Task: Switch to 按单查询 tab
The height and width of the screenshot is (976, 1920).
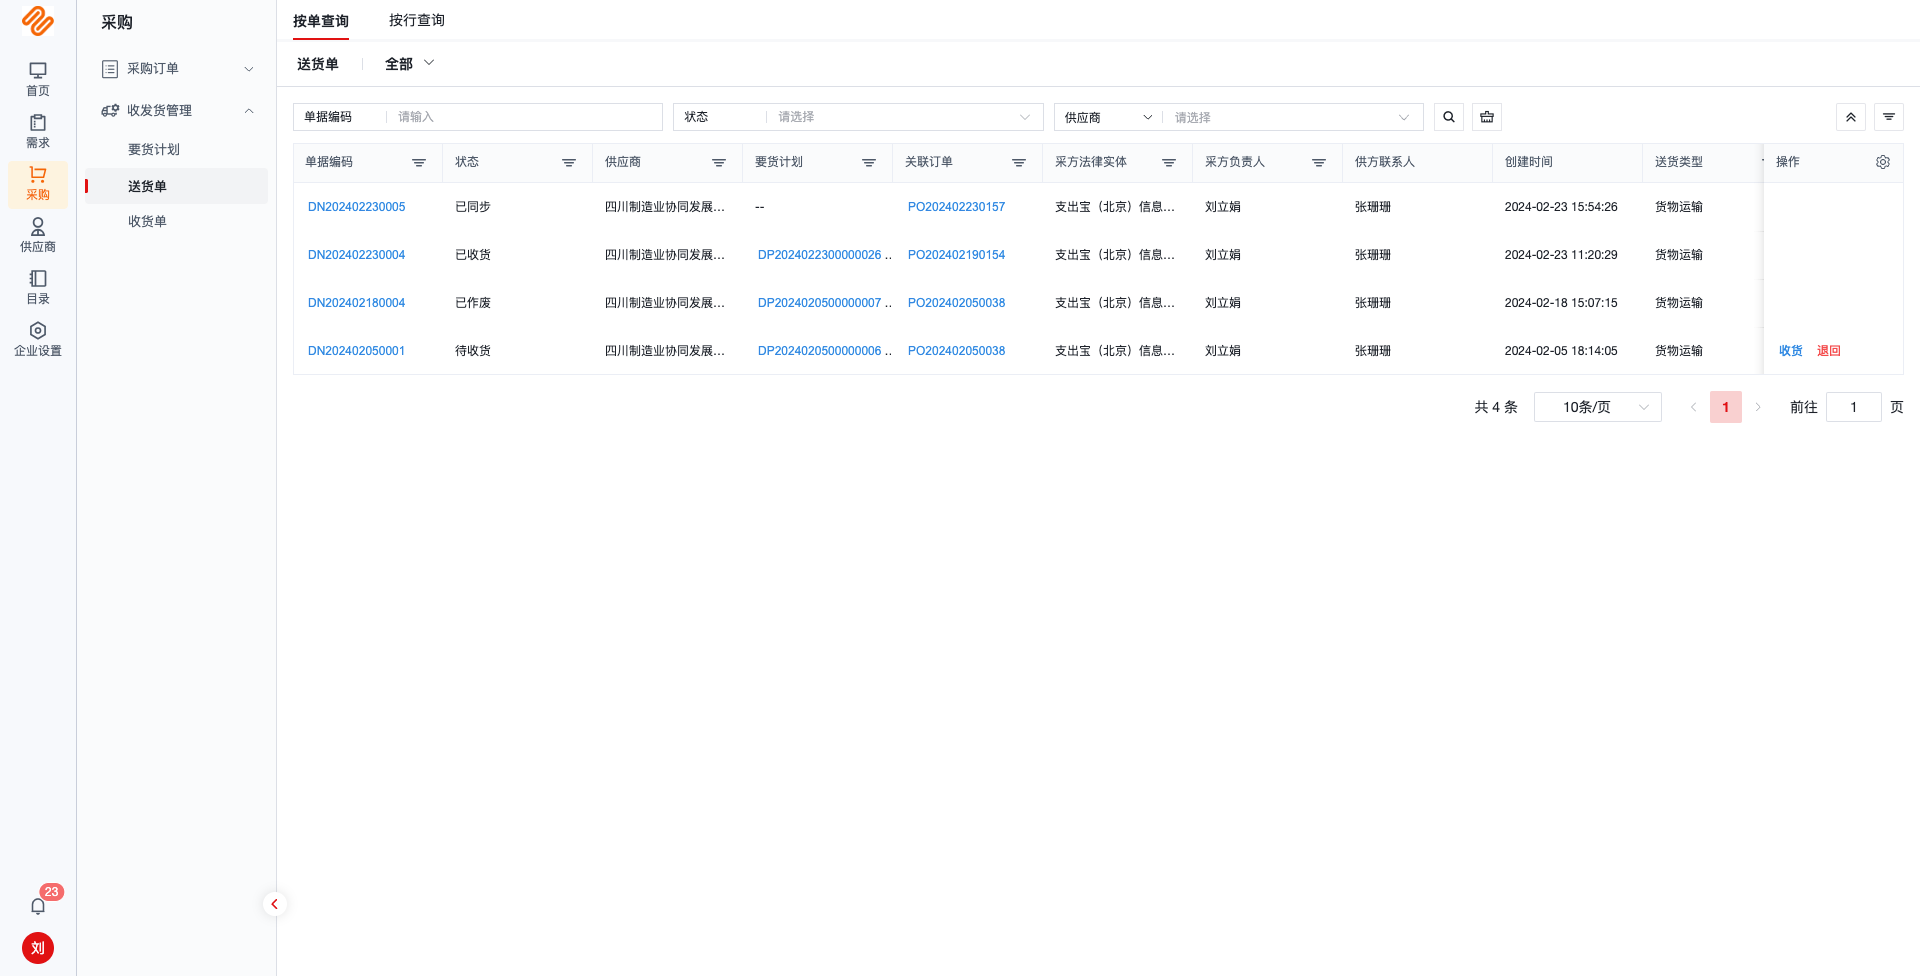Action: pyautogui.click(x=321, y=21)
